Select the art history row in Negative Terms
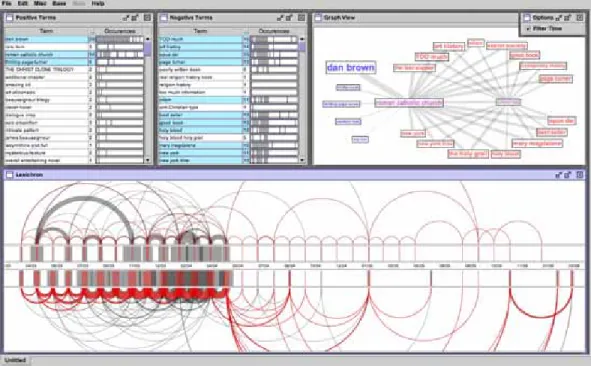 coord(229,47)
